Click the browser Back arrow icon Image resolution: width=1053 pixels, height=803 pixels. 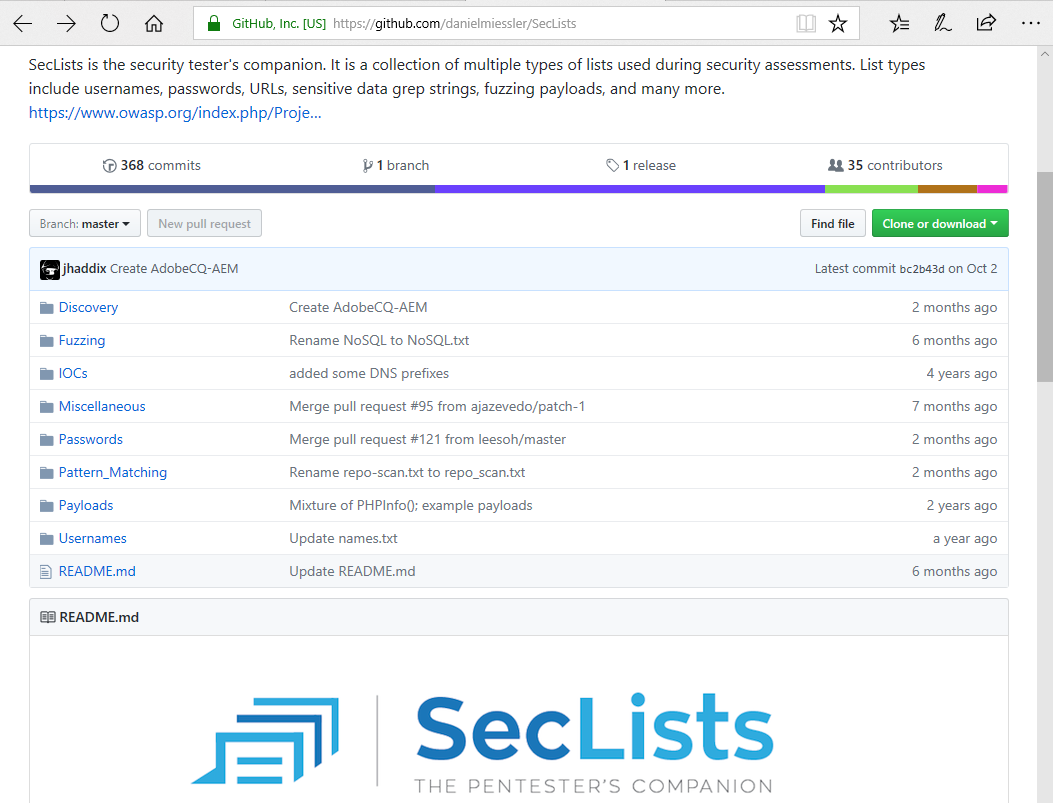(22, 23)
